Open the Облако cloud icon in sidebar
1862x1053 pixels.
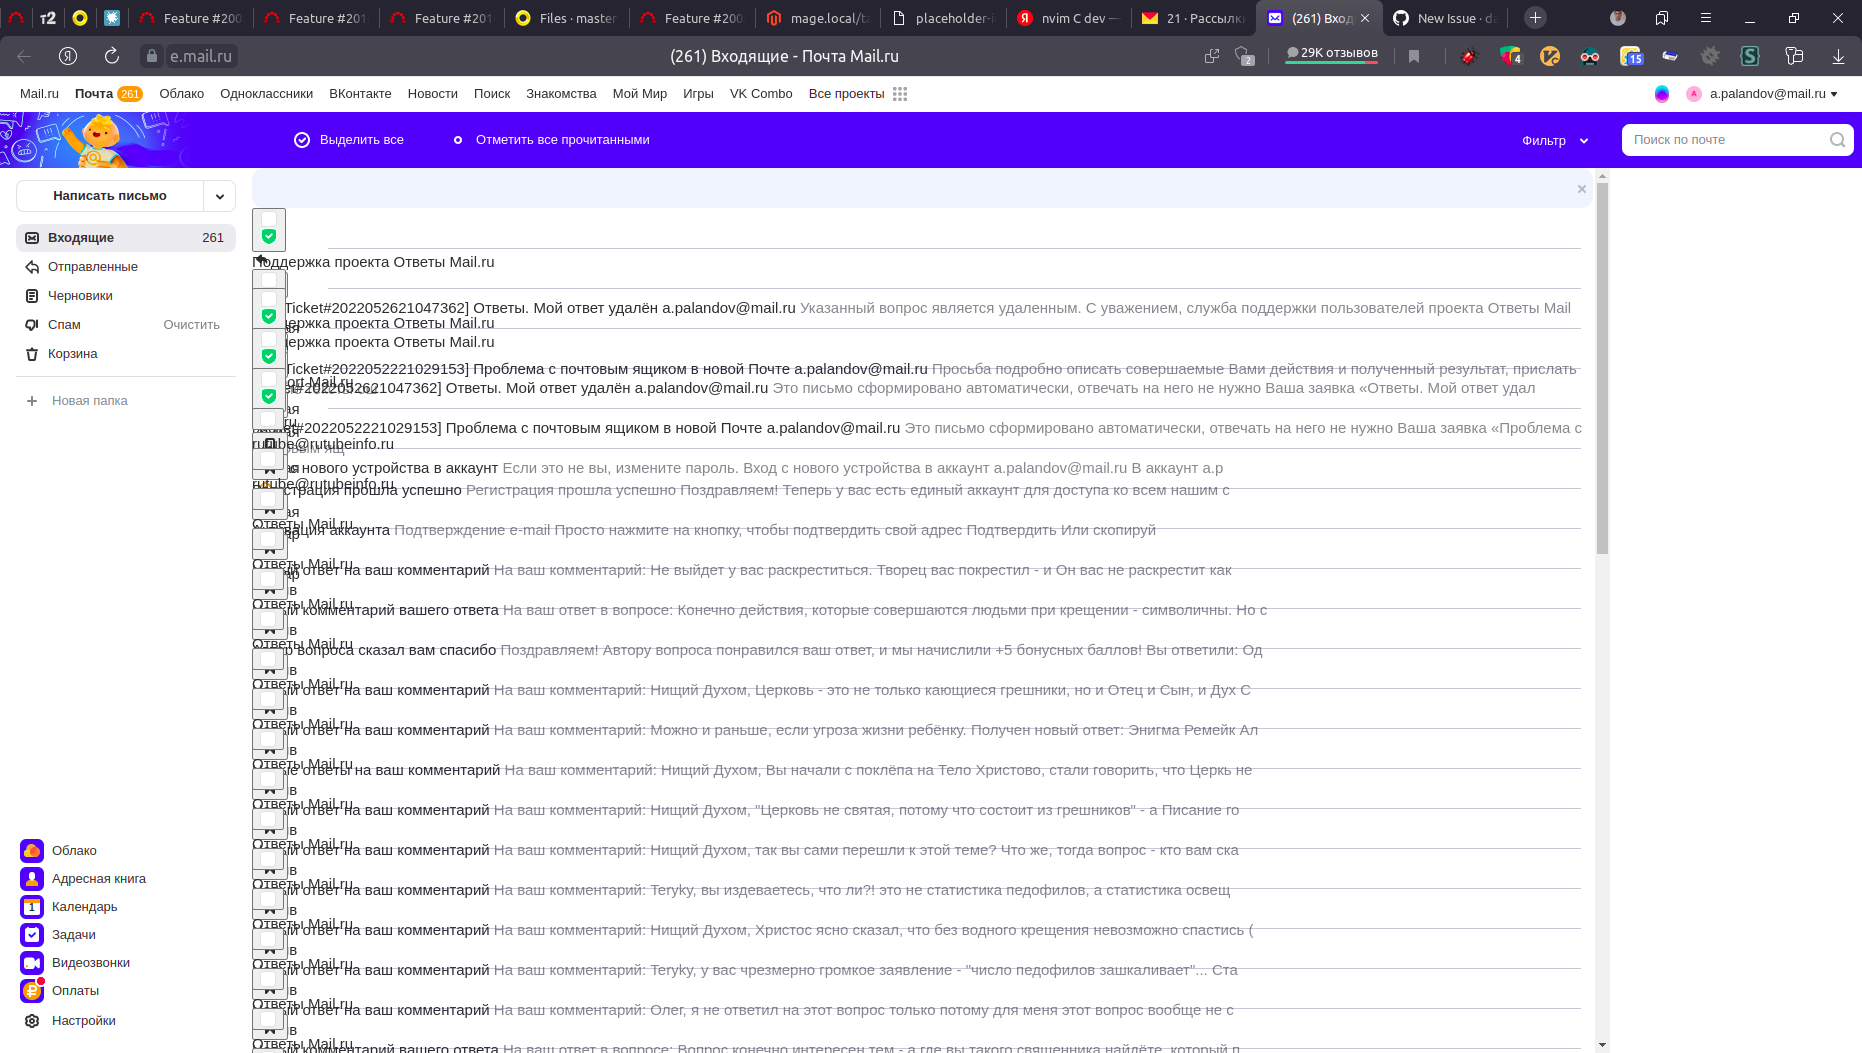pos(32,850)
